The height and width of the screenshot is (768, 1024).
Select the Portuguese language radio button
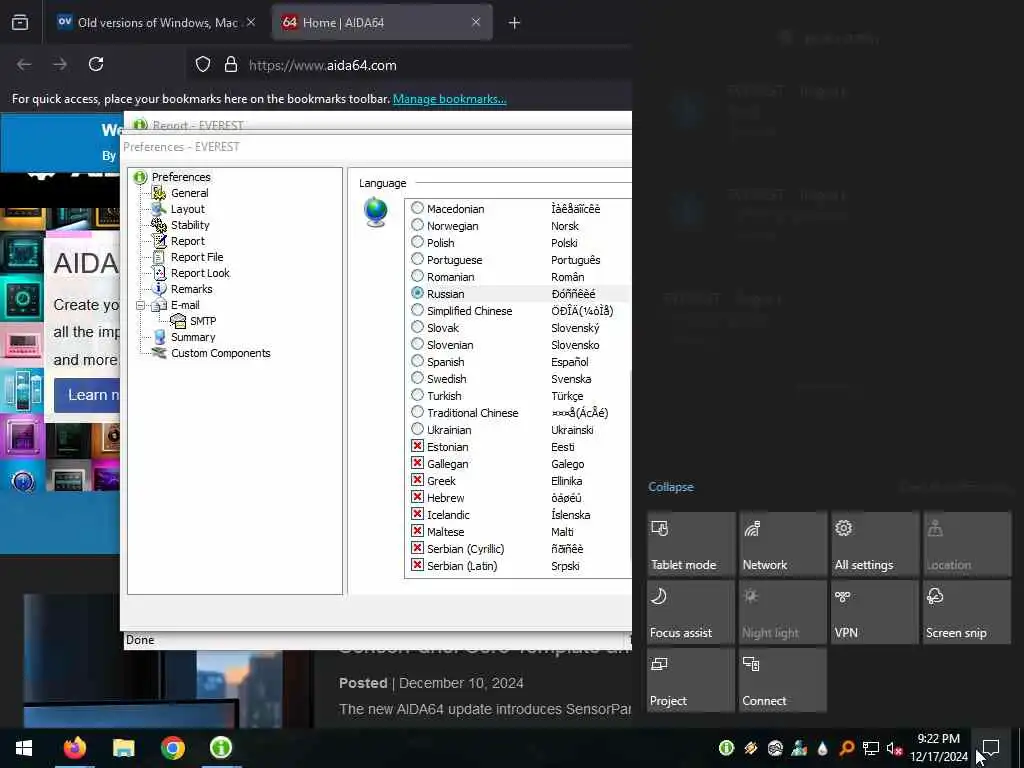[x=417, y=259]
